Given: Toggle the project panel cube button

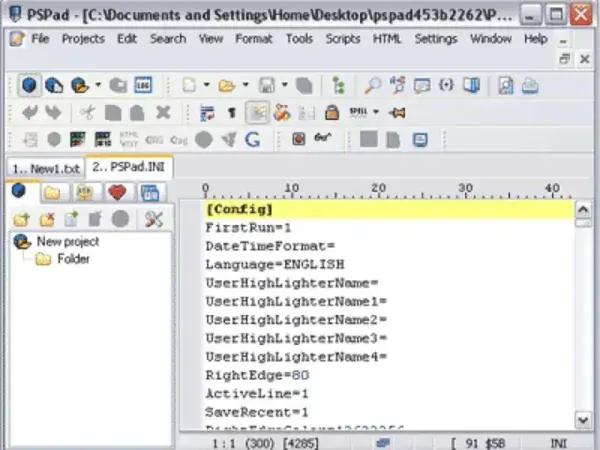Looking at the screenshot, I should point(30,86).
